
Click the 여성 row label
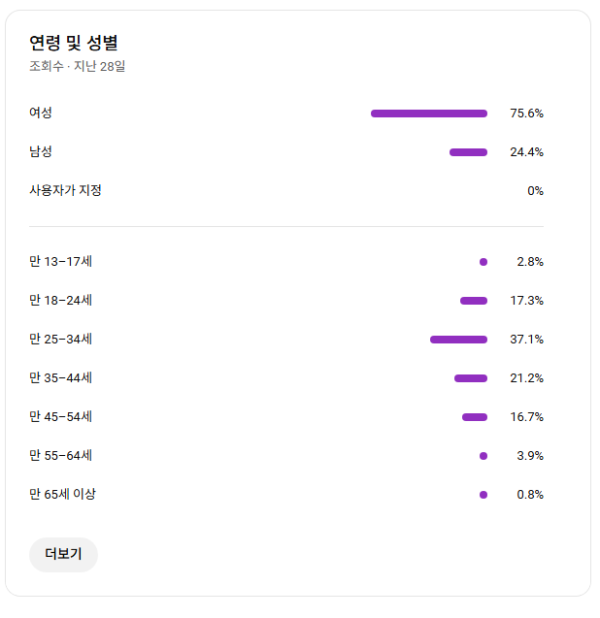(x=41, y=113)
